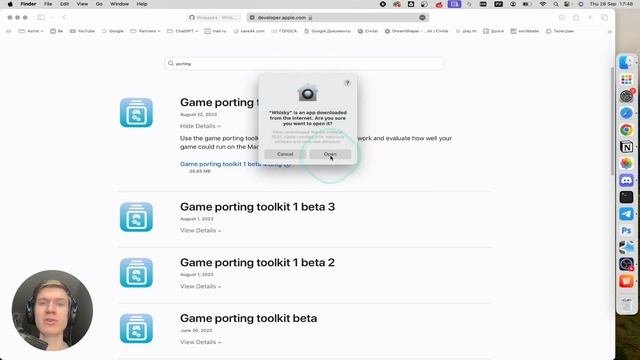Image resolution: width=640 pixels, height=360 pixels.
Task: Open the Finder menu
Action: [x=28, y=4]
